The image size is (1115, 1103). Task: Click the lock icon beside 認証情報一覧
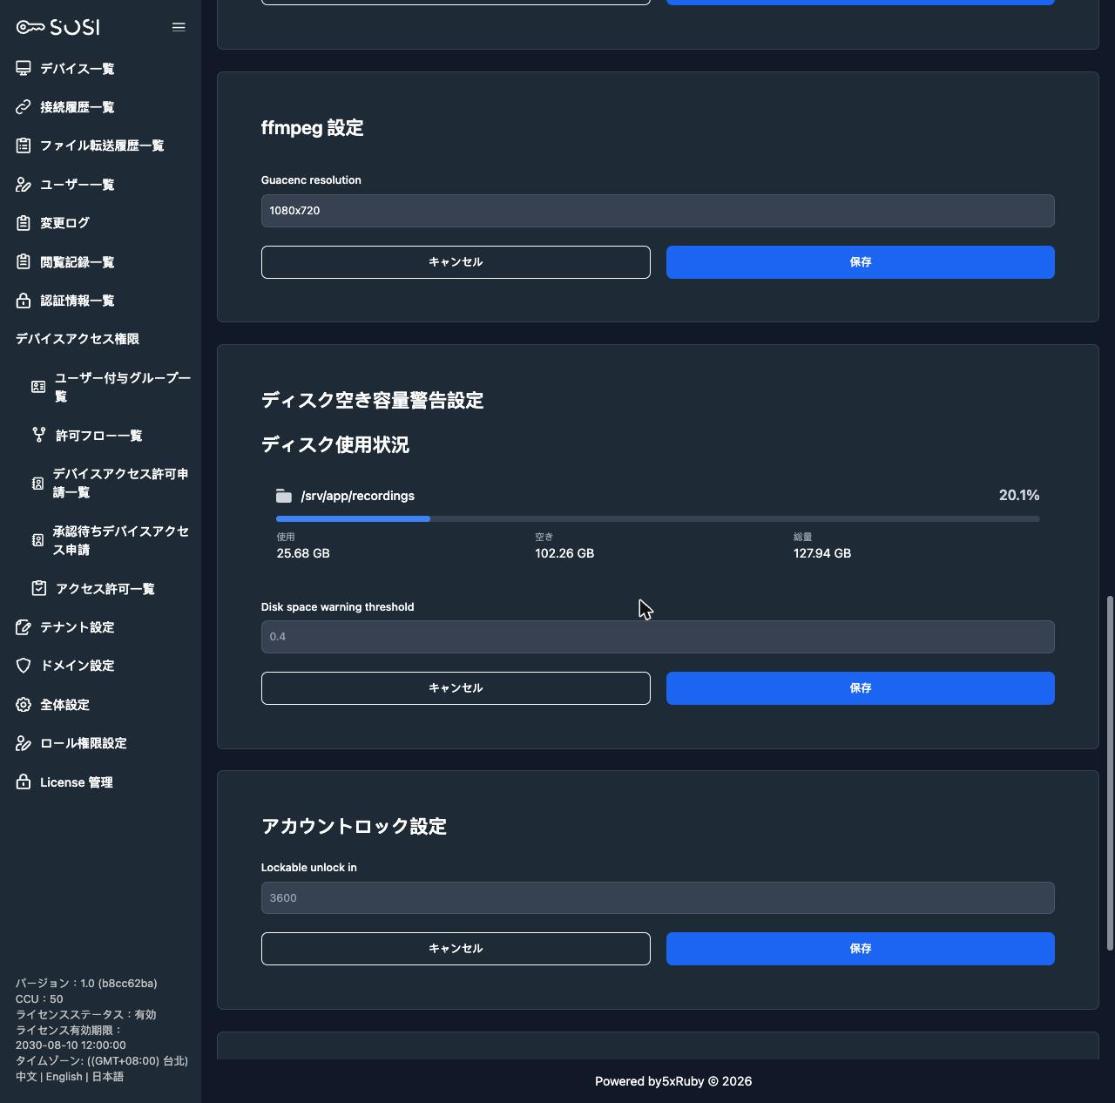pos(23,300)
